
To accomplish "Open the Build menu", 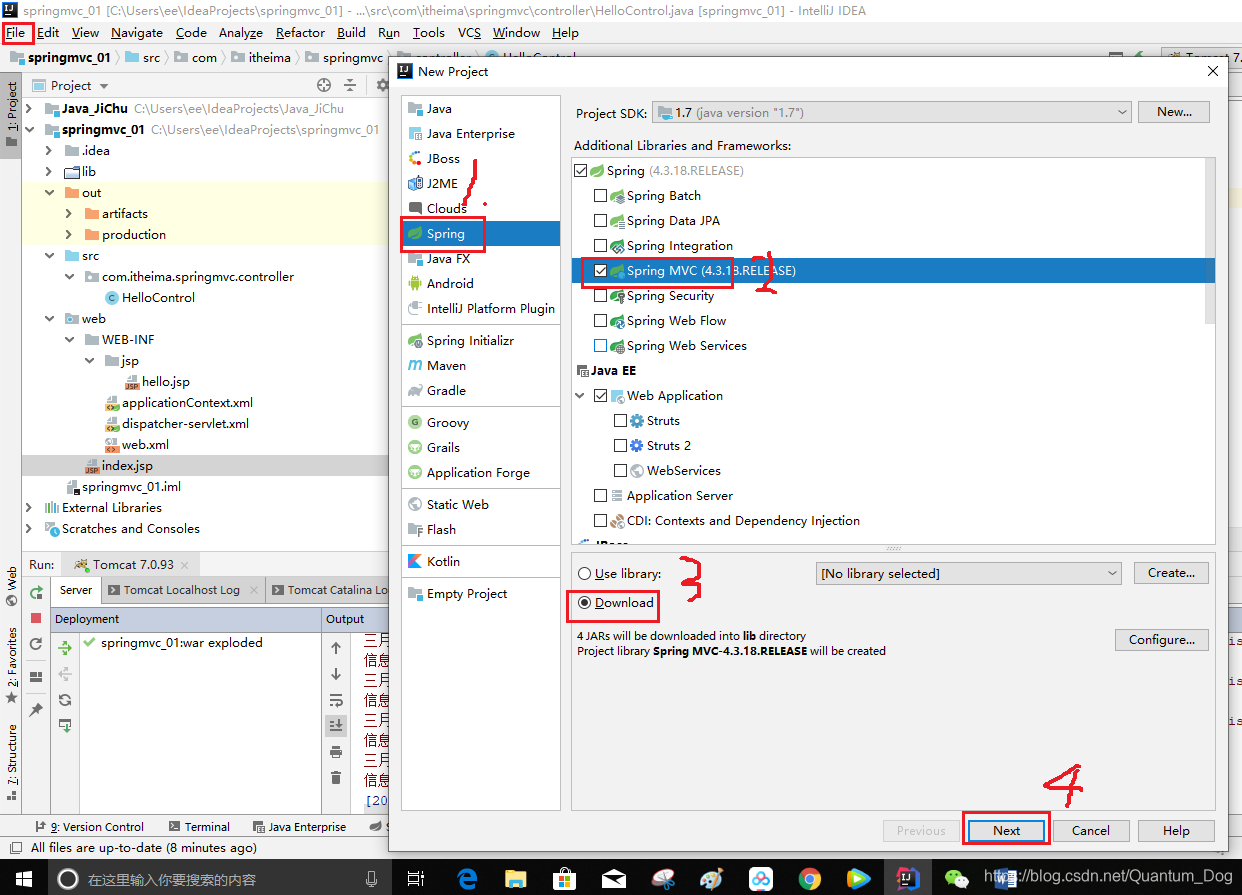I will [x=351, y=32].
